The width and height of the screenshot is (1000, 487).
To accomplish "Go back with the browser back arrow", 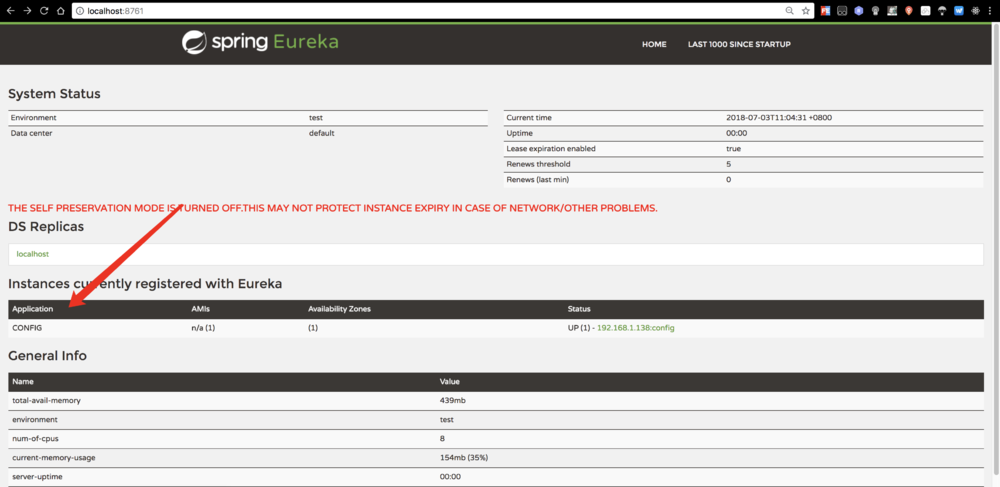I will pos(11,11).
